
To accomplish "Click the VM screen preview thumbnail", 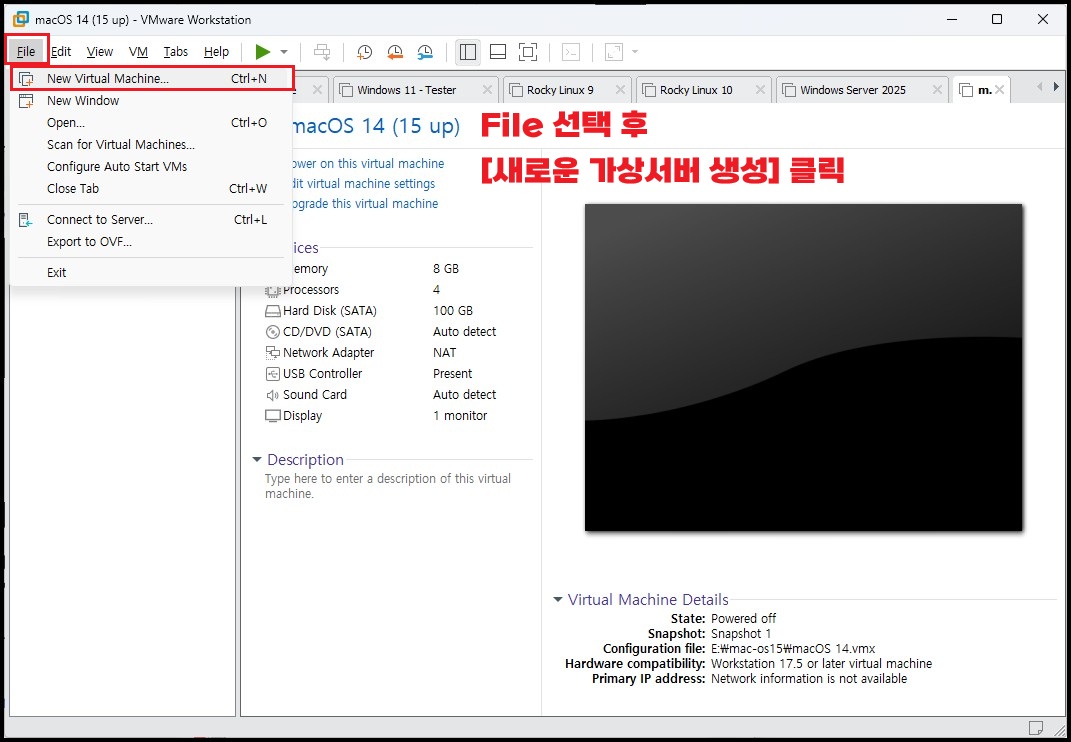I will 803,367.
